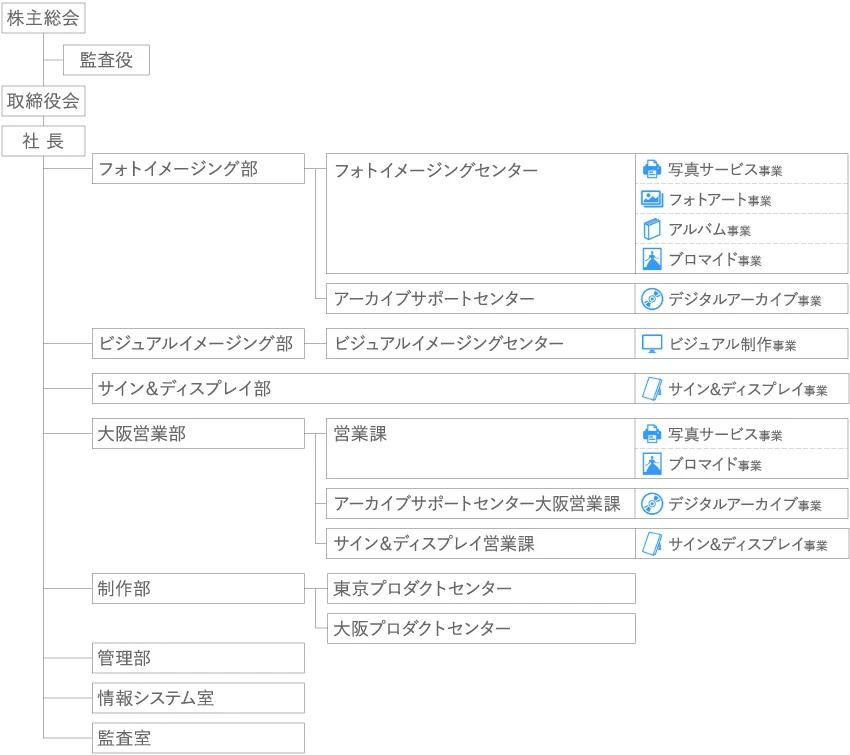Image resolution: width=850 pixels, height=755 pixels.
Task: Click 写真サービス事業 text in フォトイメージングセンター block
Action: 725,170
